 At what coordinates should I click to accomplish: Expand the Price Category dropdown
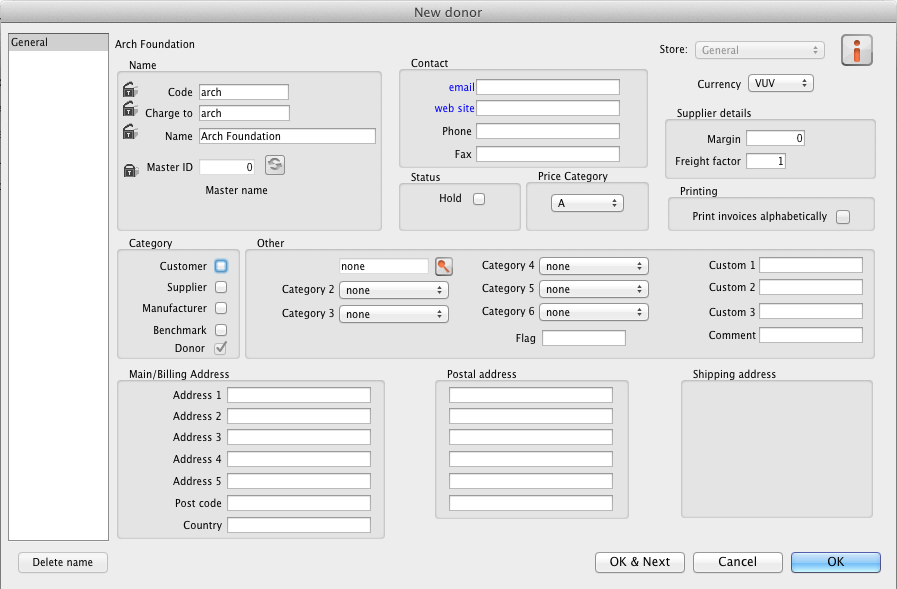(x=587, y=203)
